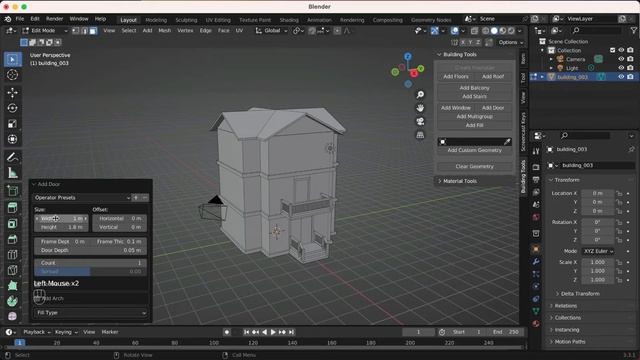This screenshot has width=640, height=360.
Task: Click the Add Roof button
Action: point(493,76)
